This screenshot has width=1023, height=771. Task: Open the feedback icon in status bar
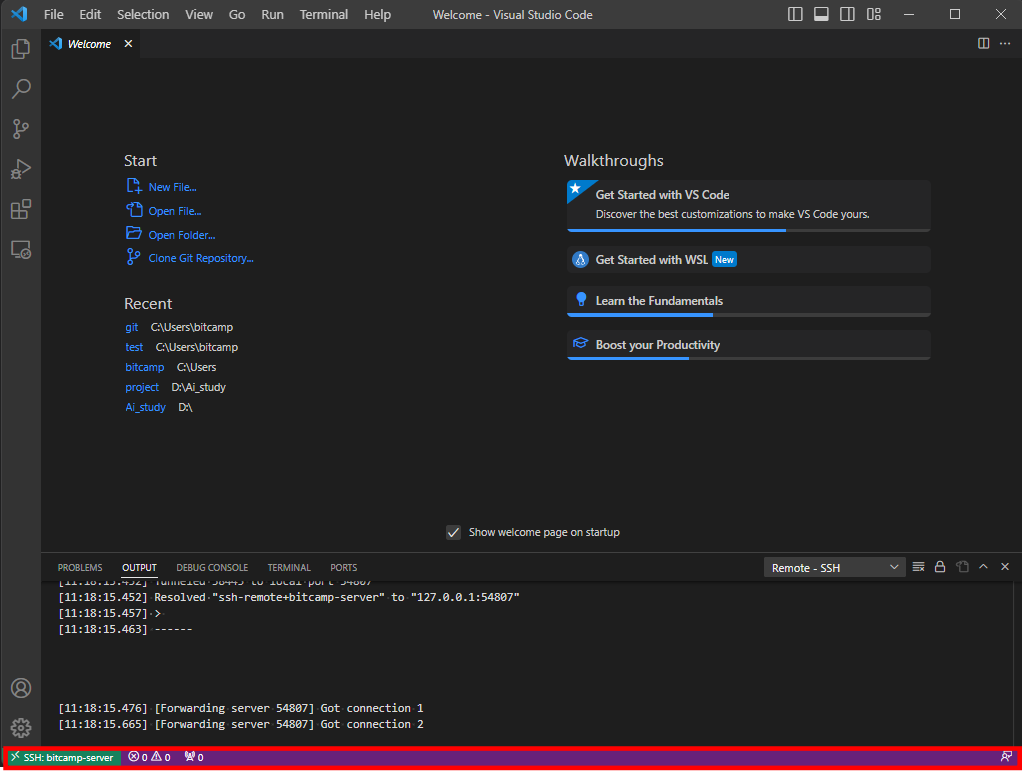(1005, 757)
